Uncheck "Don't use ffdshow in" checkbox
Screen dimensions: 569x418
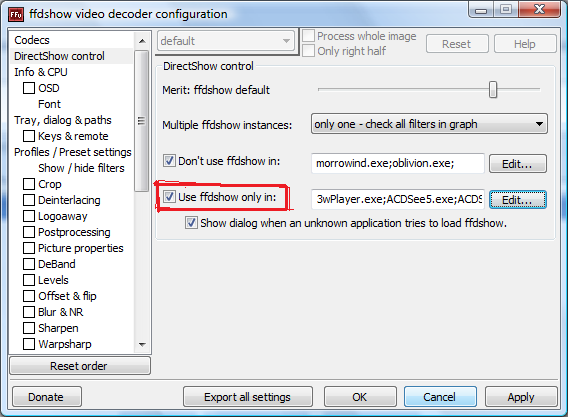click(169, 161)
